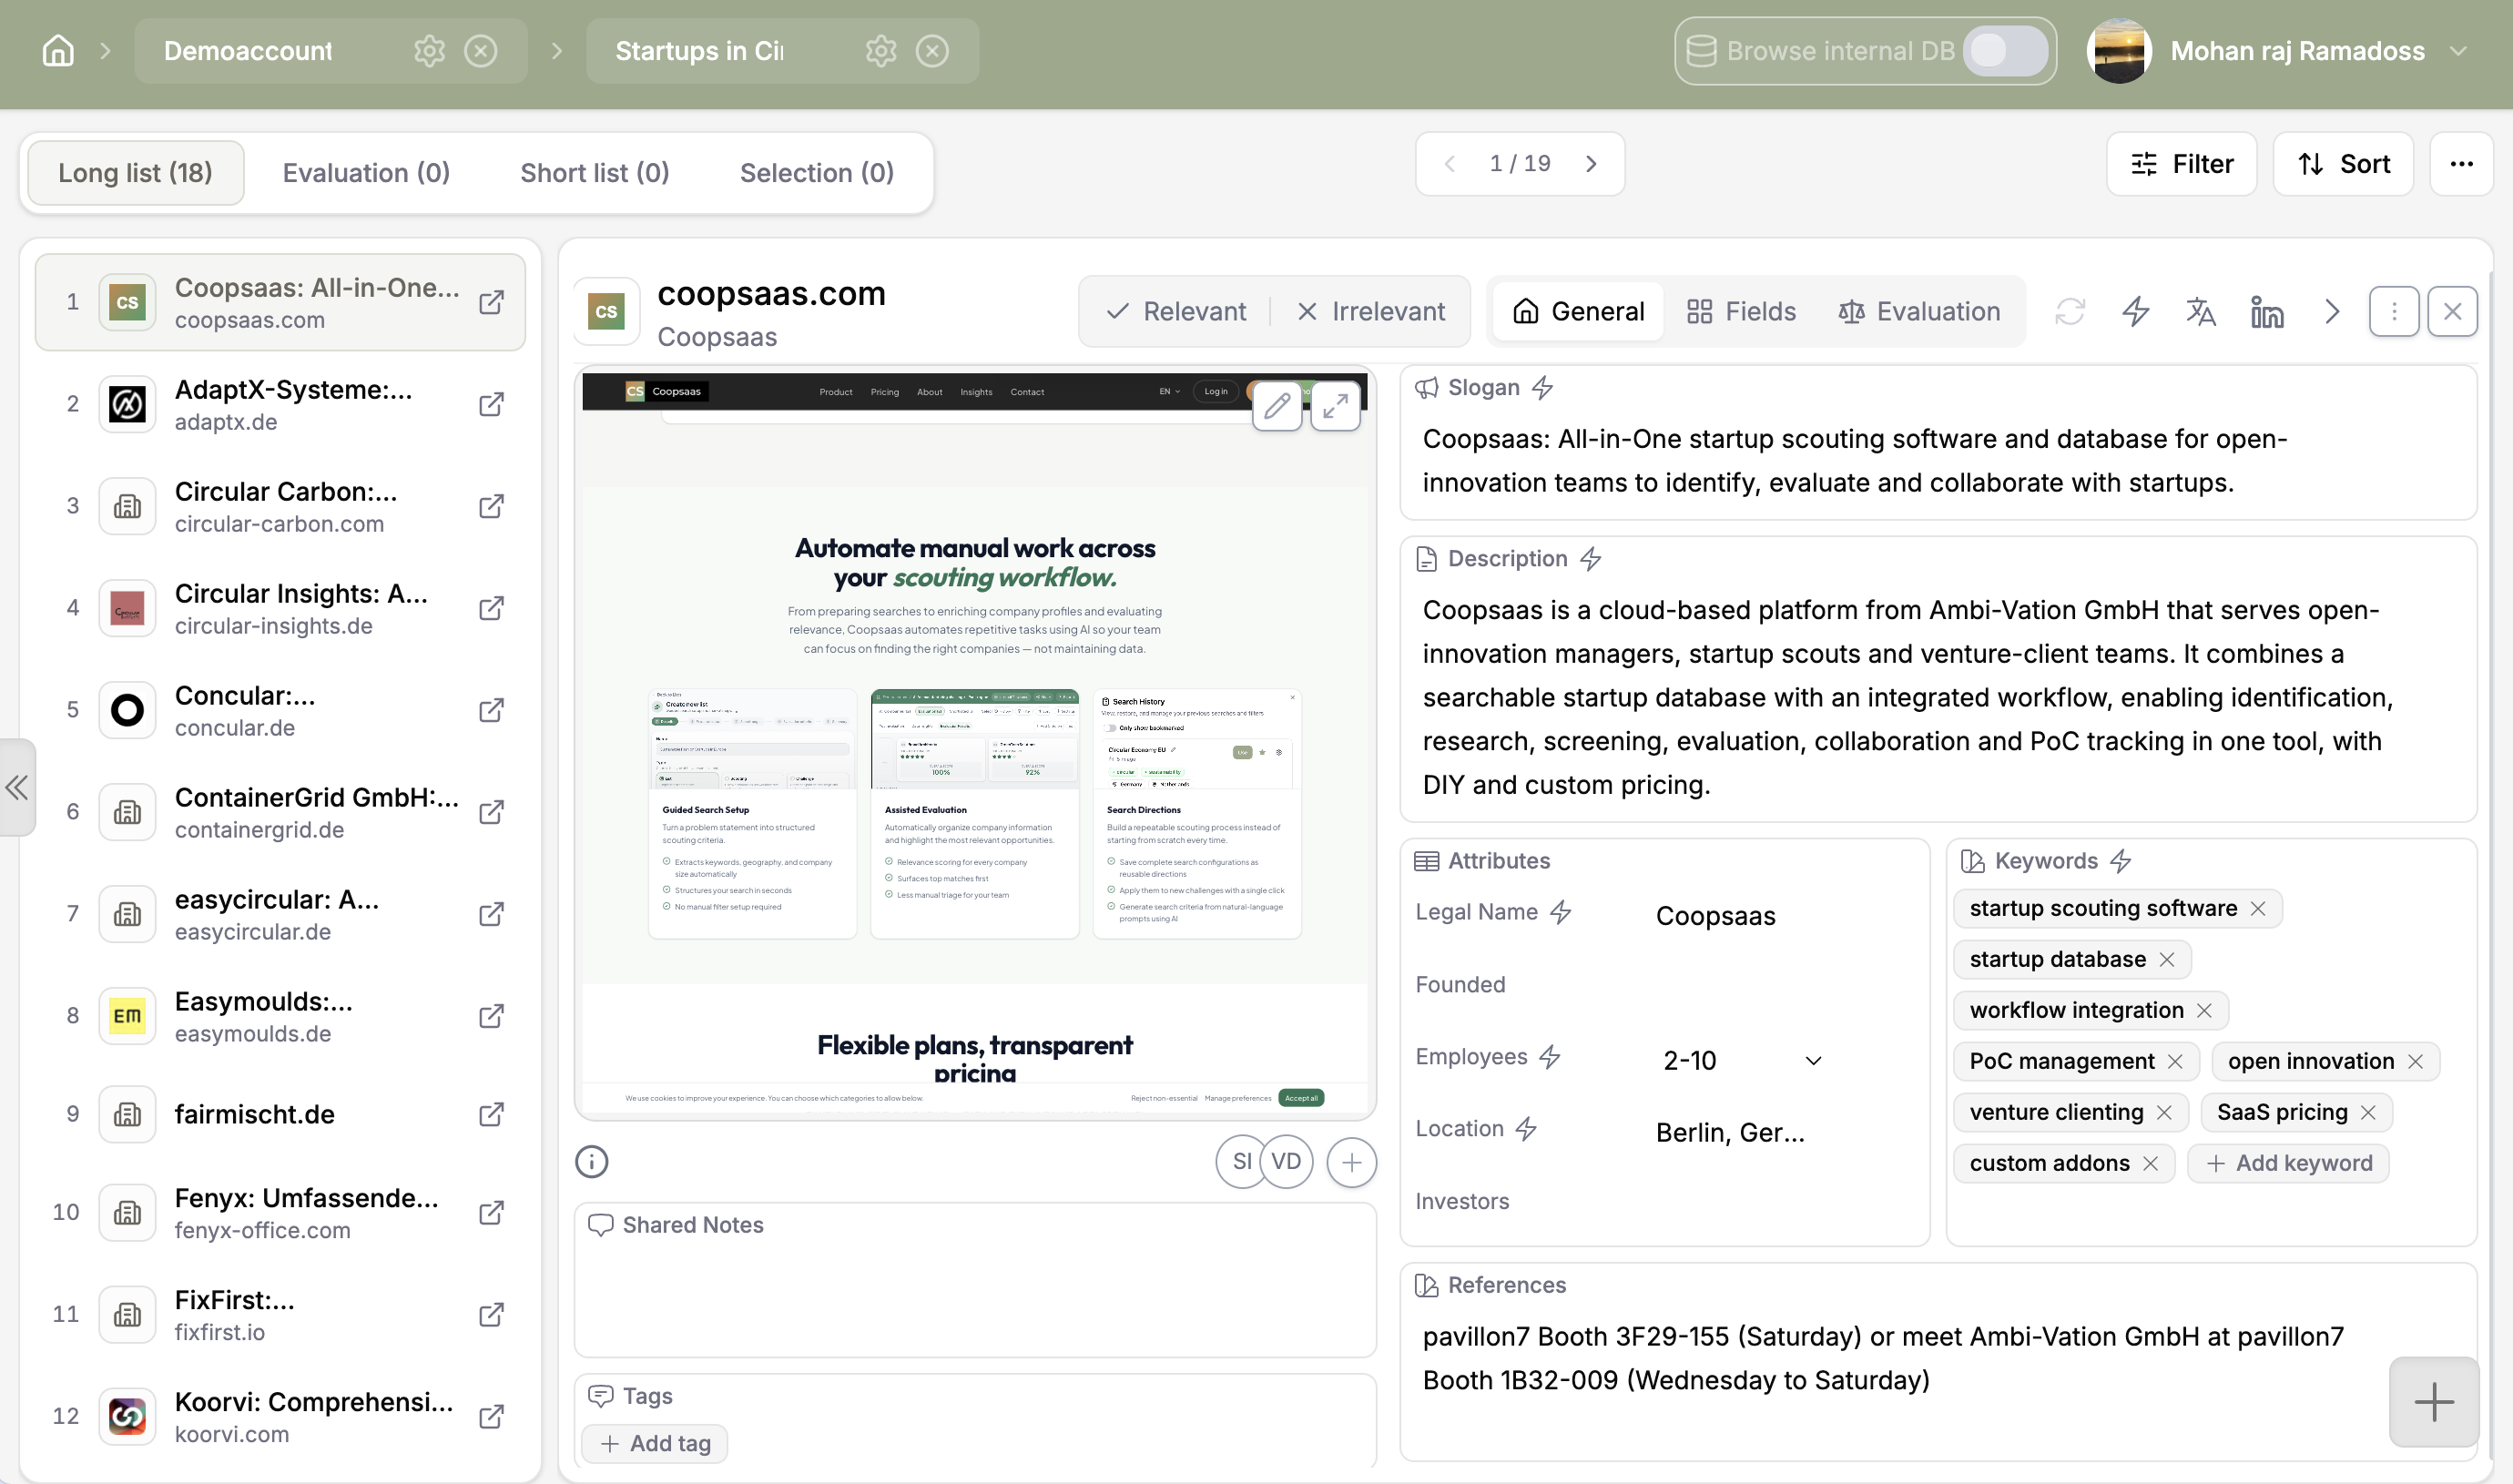The image size is (2513, 1484).
Task: Open the Evaluation detail tab with scale icon
Action: [x=1919, y=312]
